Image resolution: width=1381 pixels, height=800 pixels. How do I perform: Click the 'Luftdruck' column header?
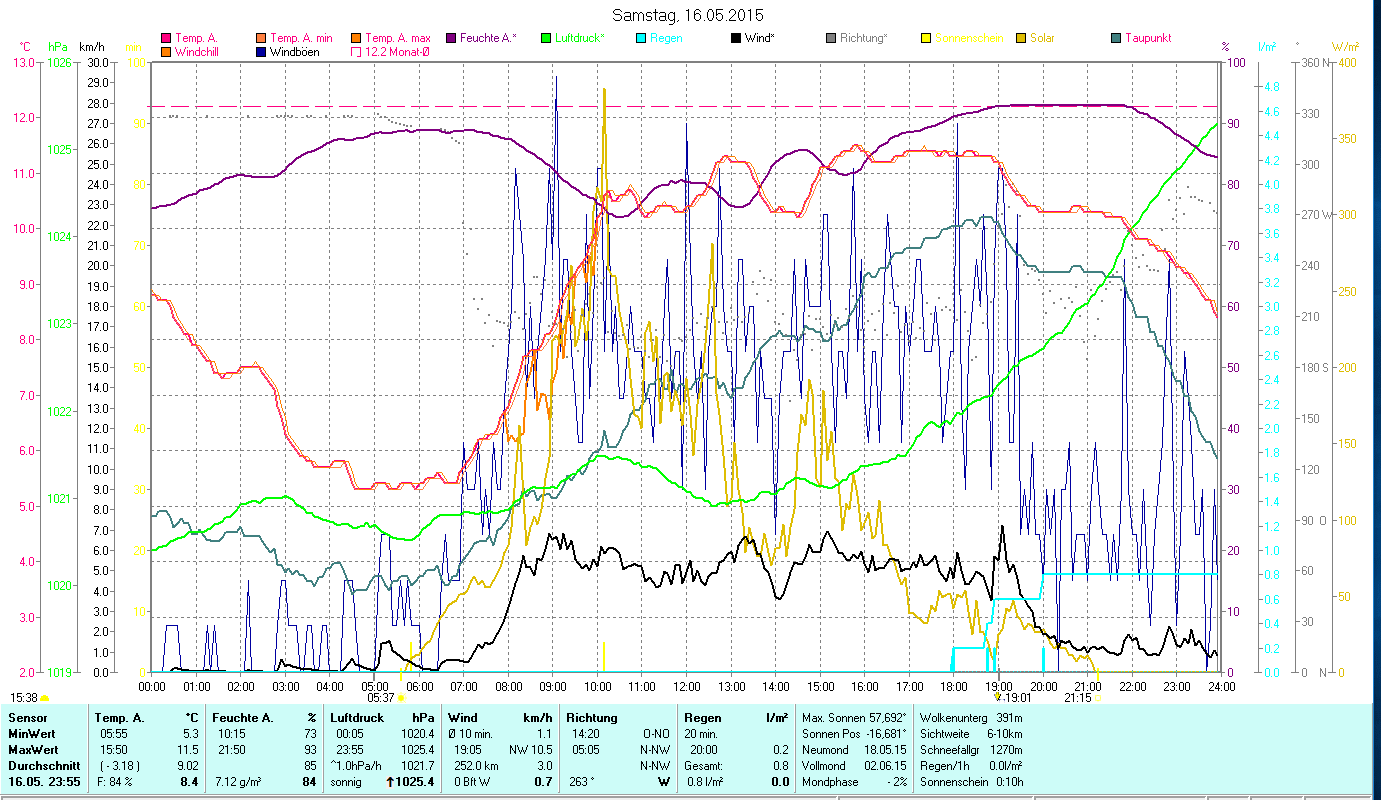(x=355, y=718)
